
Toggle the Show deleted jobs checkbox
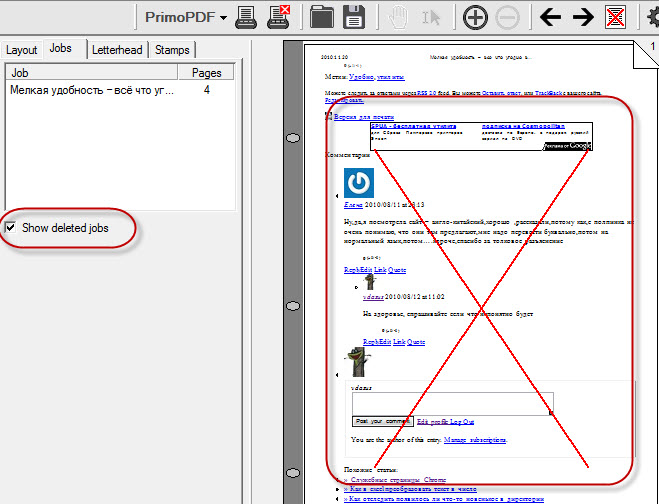(x=11, y=228)
